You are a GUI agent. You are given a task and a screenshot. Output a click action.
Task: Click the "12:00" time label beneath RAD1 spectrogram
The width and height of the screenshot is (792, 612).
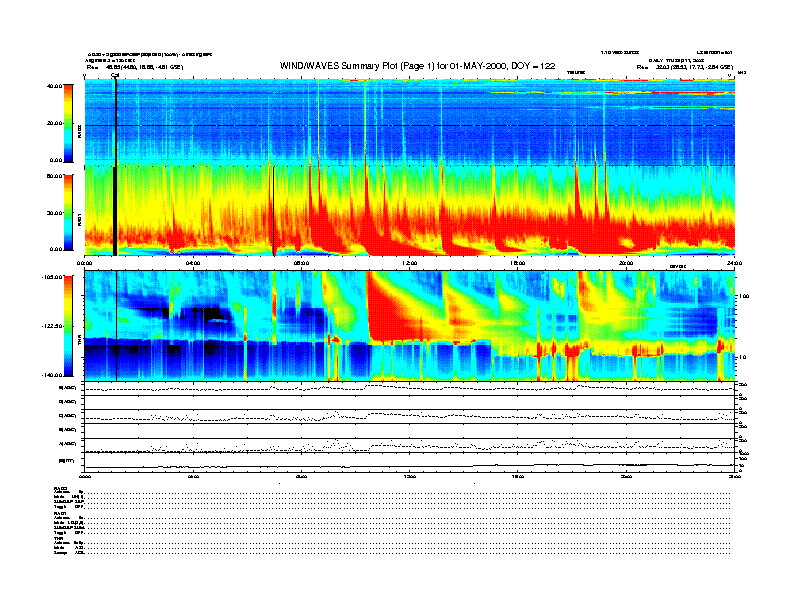tap(410, 263)
